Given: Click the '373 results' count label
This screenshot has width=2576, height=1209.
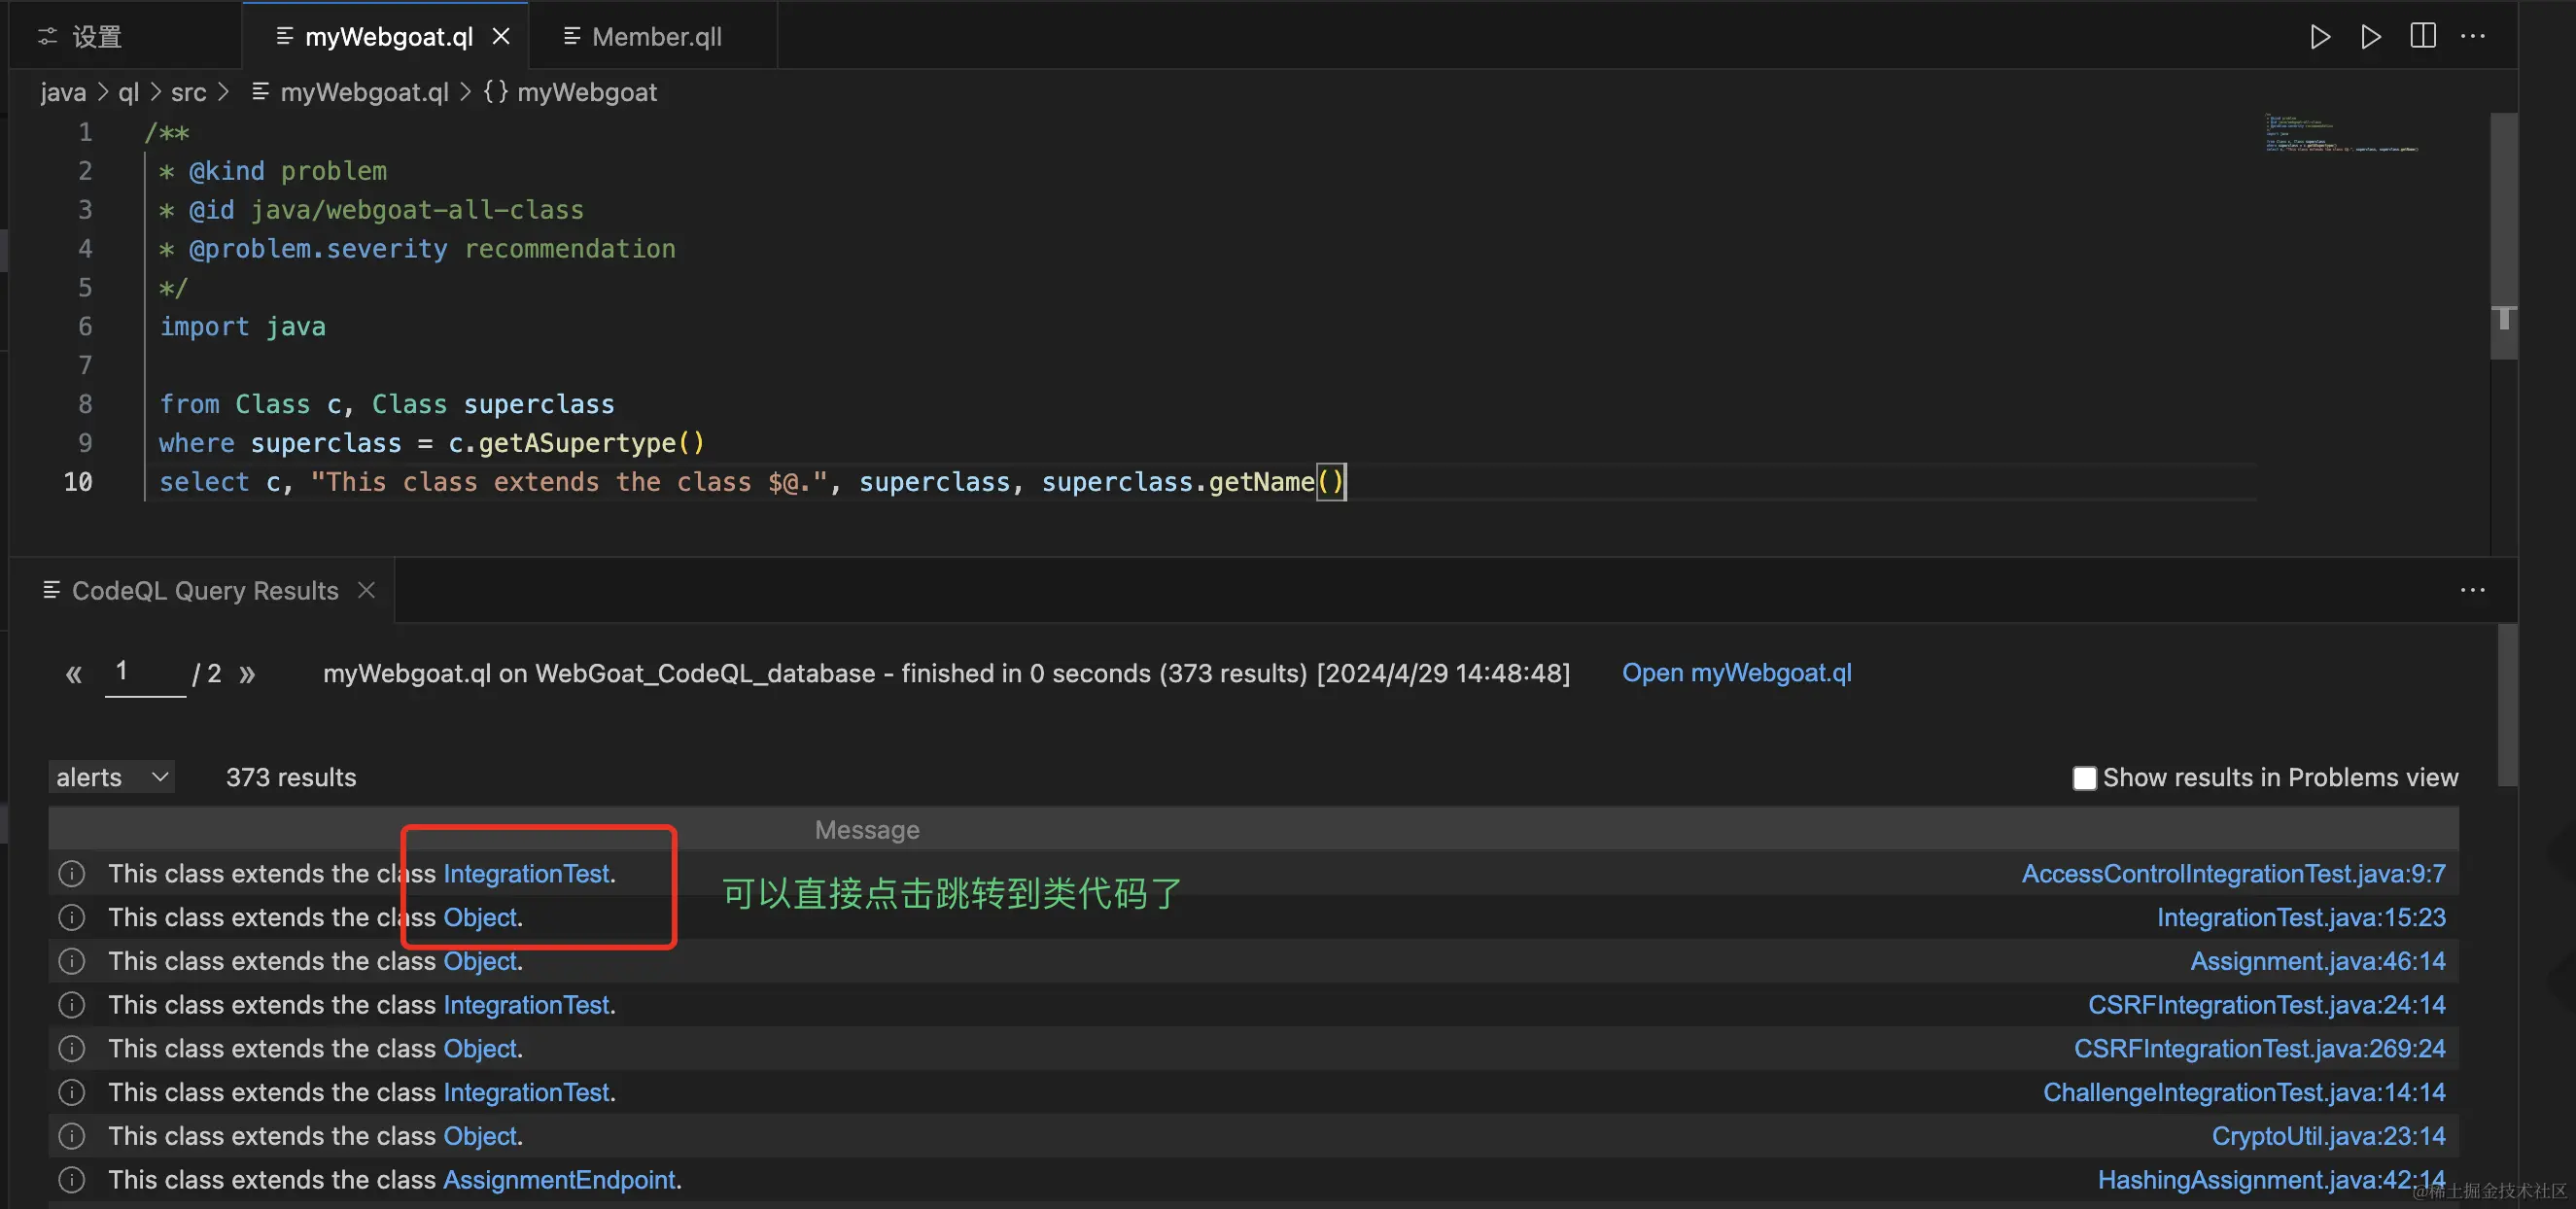Looking at the screenshot, I should (x=290, y=777).
